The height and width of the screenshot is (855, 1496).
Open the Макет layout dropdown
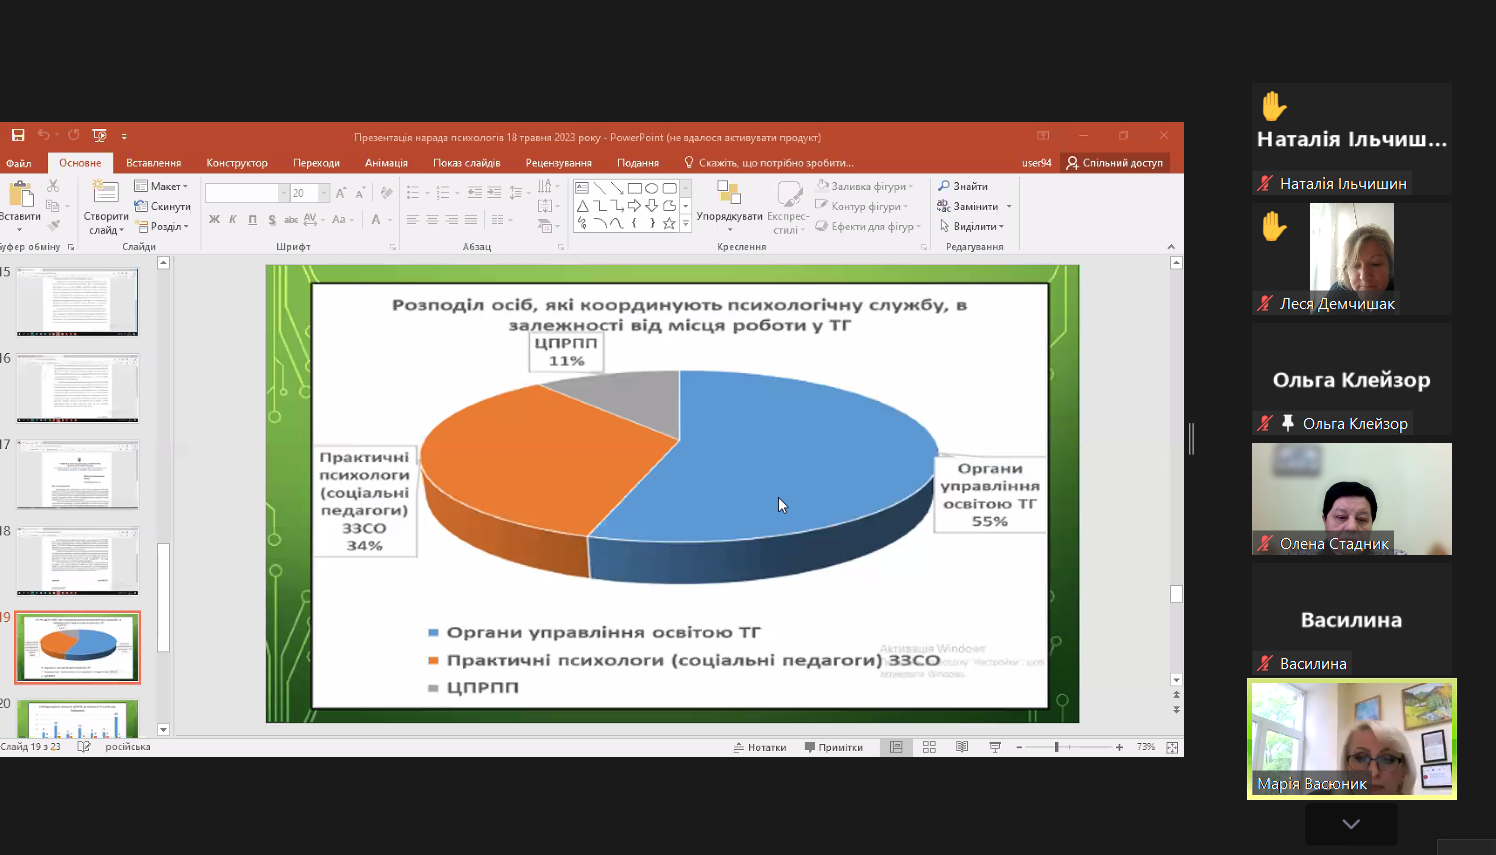[162, 186]
